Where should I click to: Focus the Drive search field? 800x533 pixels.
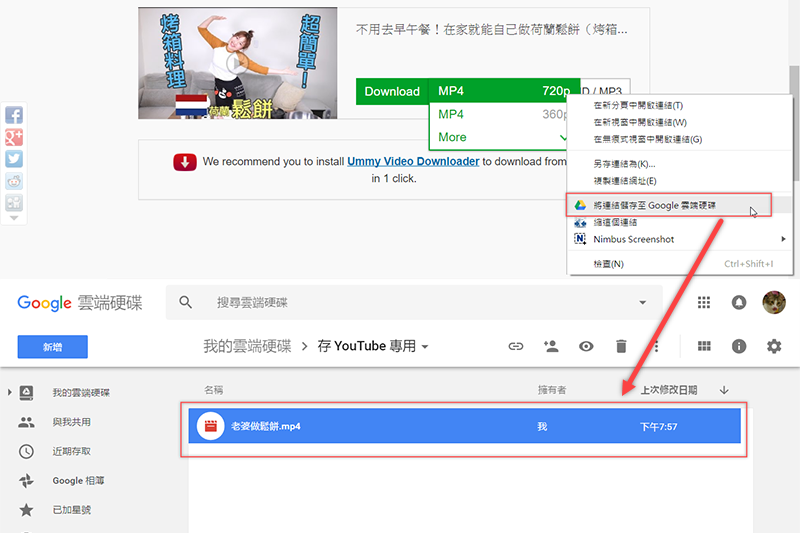[414, 302]
